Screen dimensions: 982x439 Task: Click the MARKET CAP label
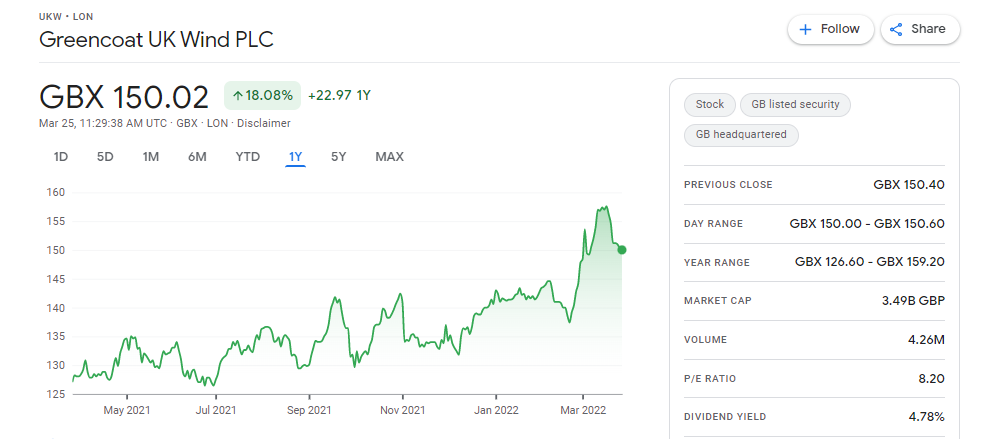718,301
